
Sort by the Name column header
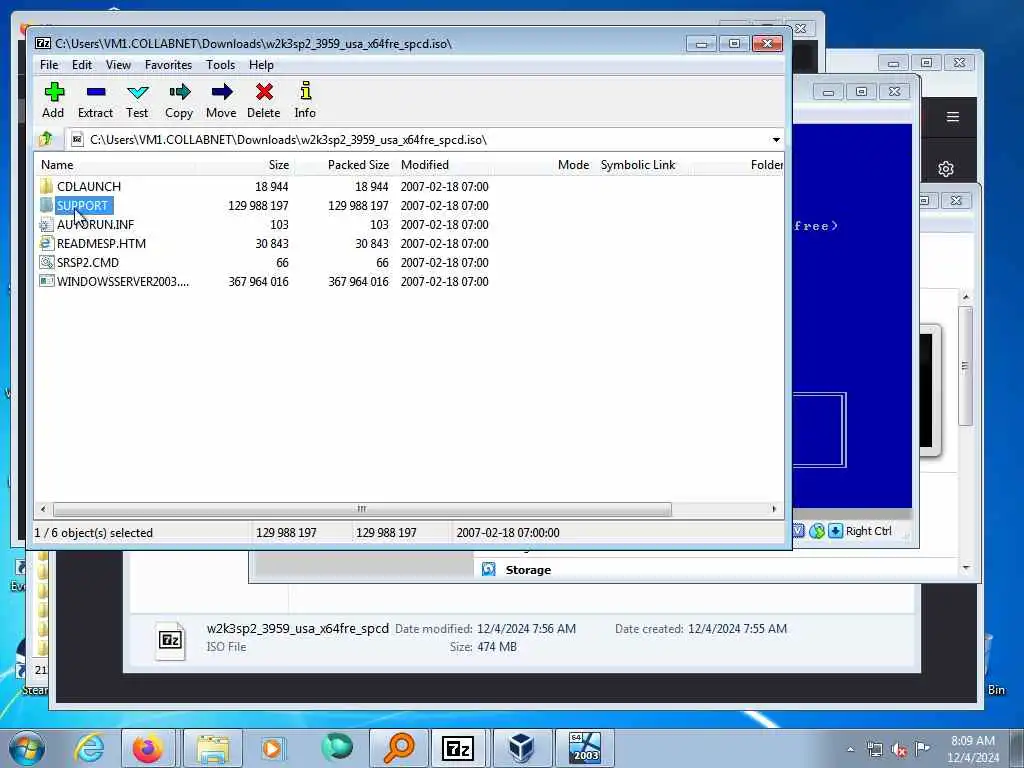[x=114, y=165]
